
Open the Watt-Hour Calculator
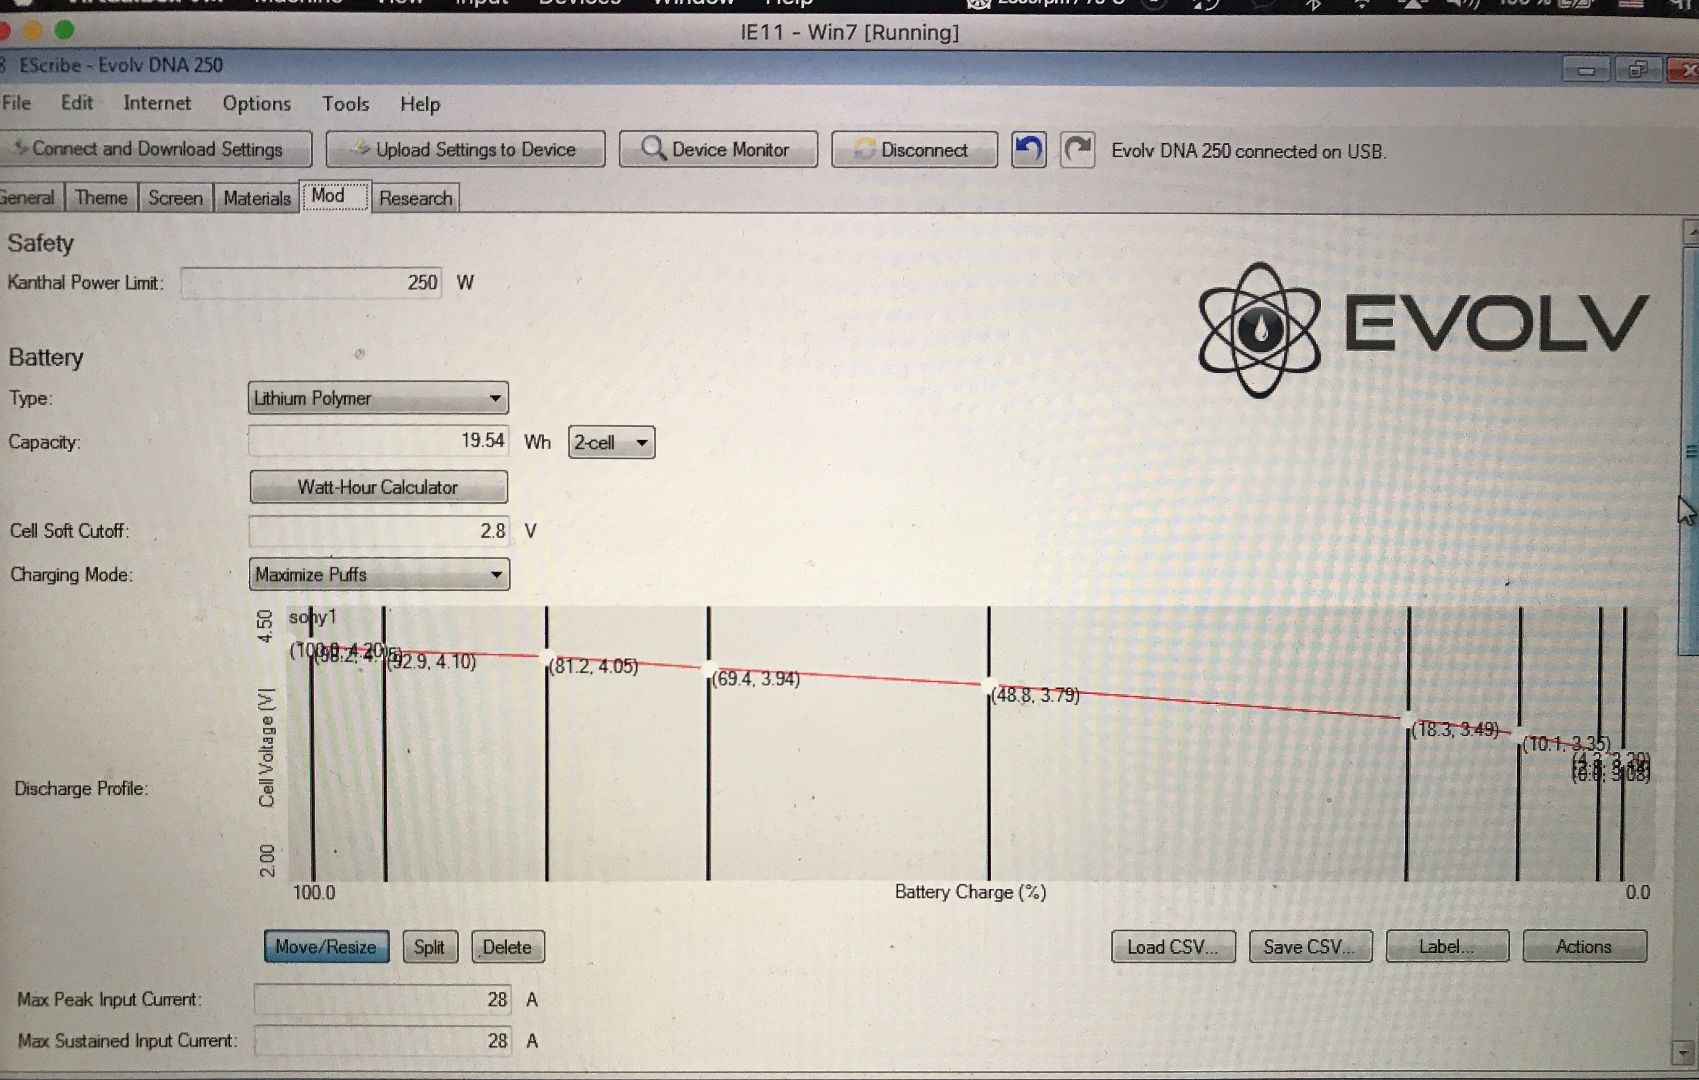[378, 487]
